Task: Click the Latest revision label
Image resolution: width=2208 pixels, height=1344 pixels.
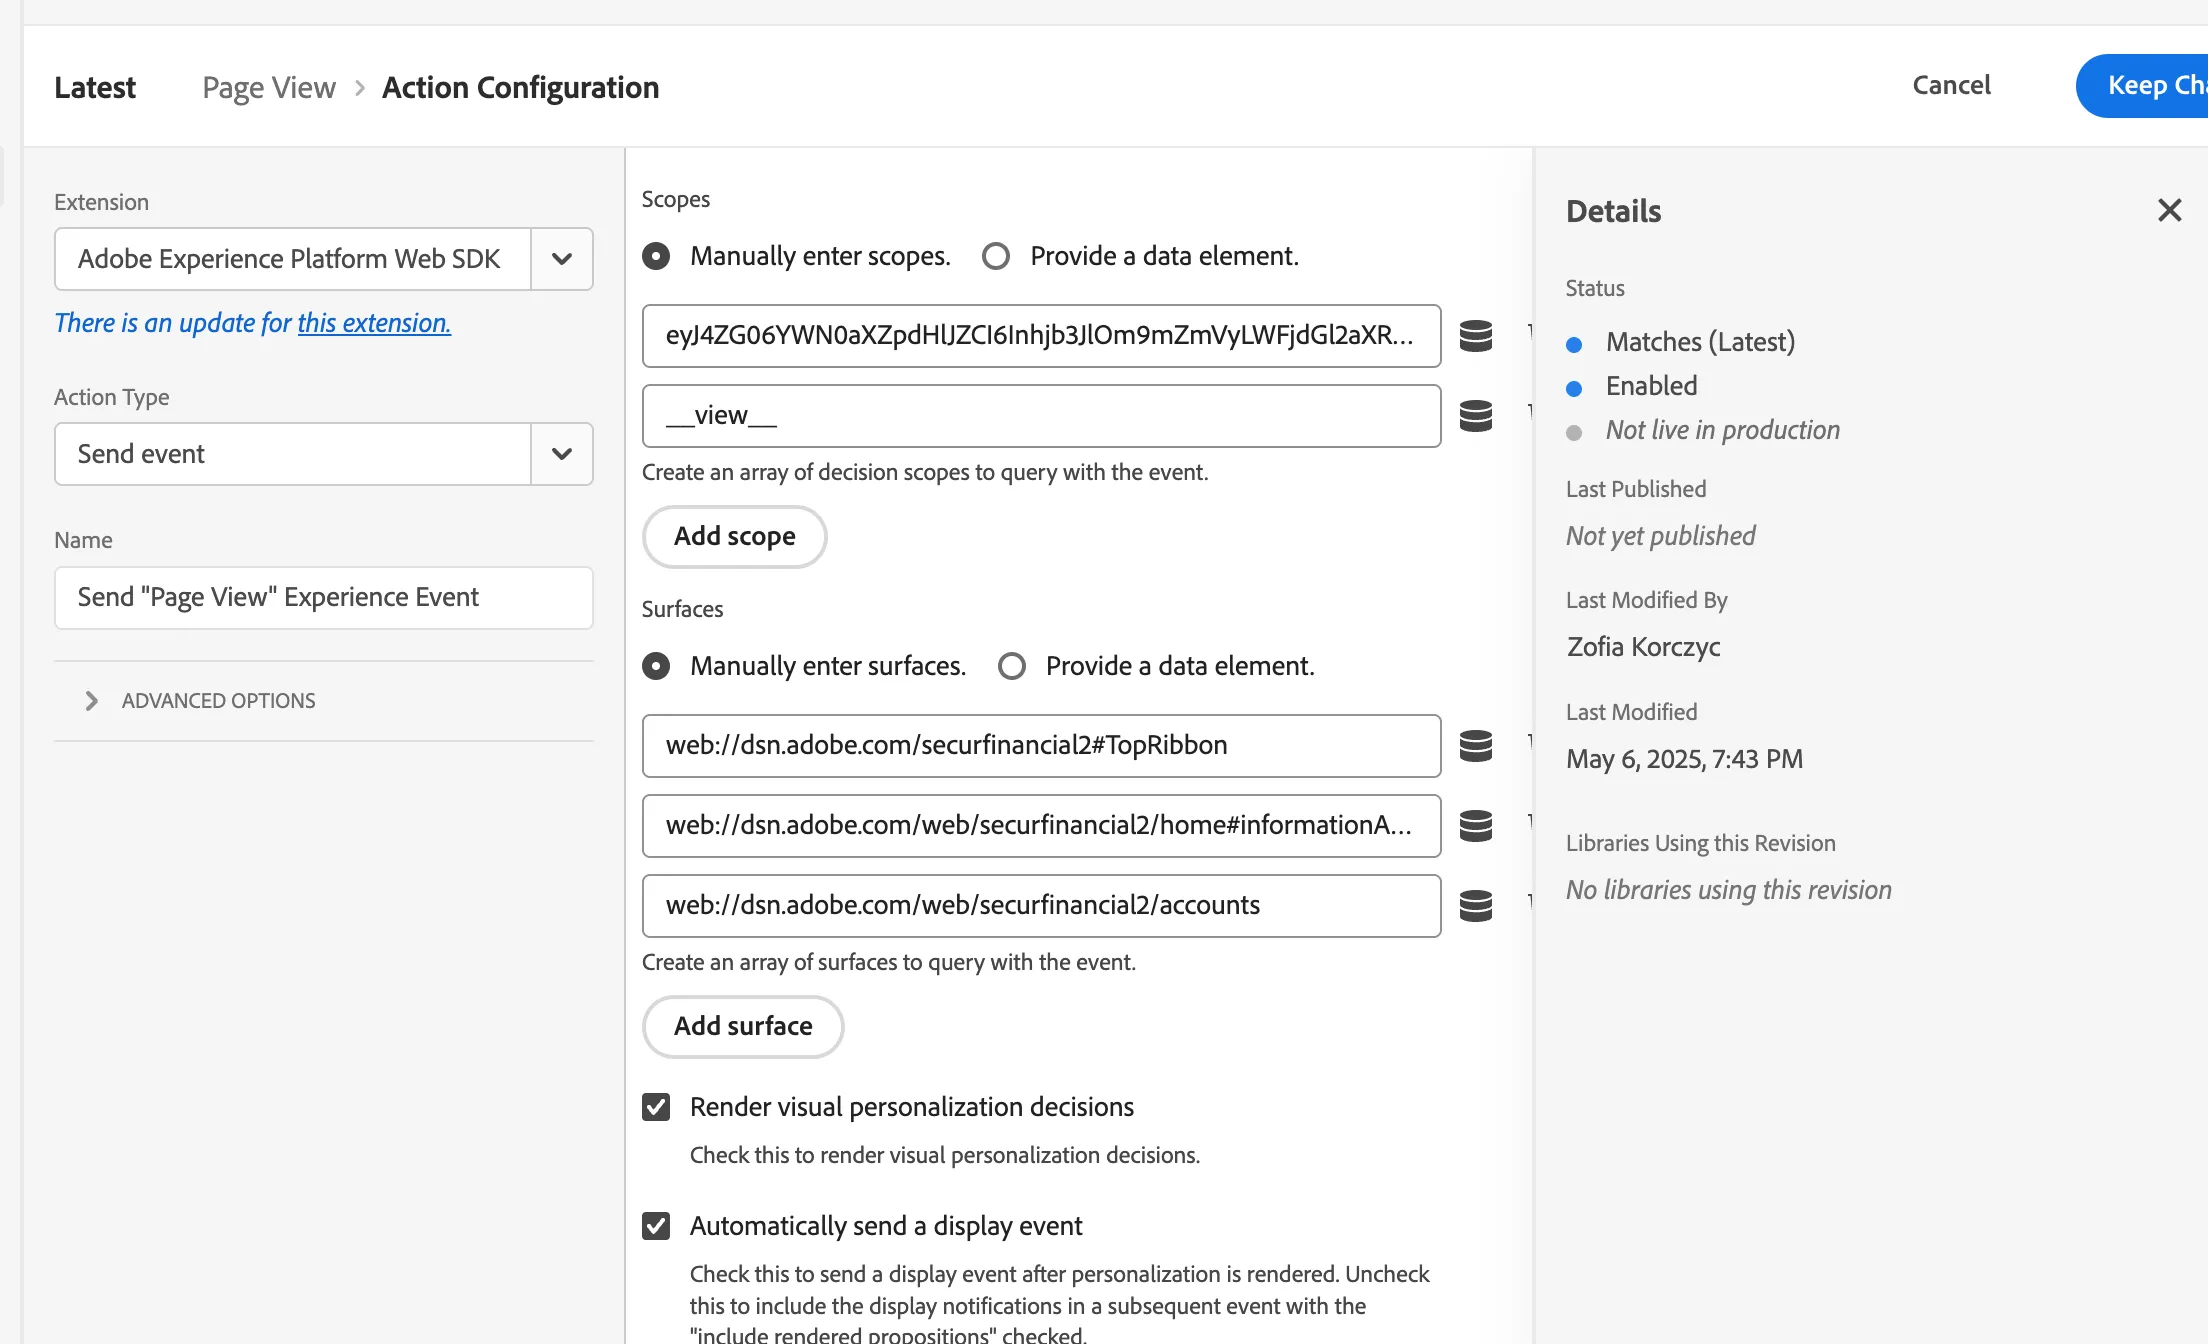Action: point(95,88)
